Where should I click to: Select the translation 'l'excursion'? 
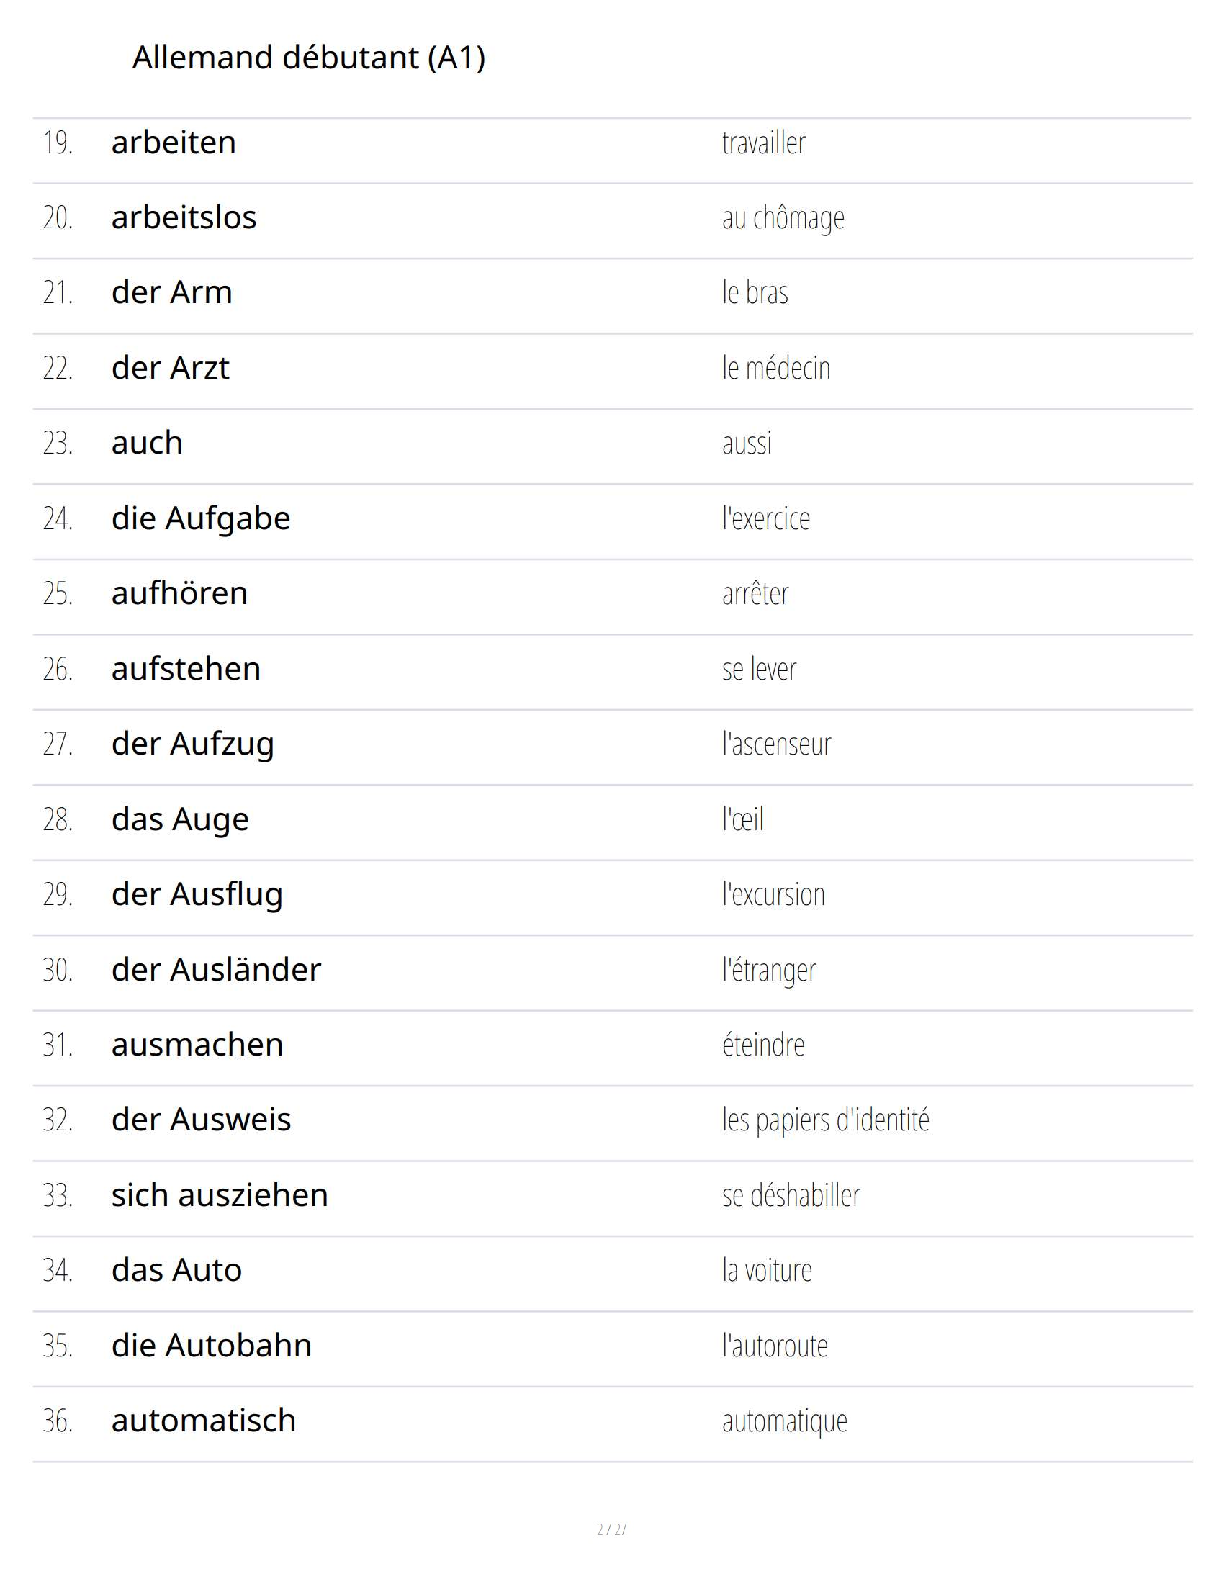tap(774, 894)
